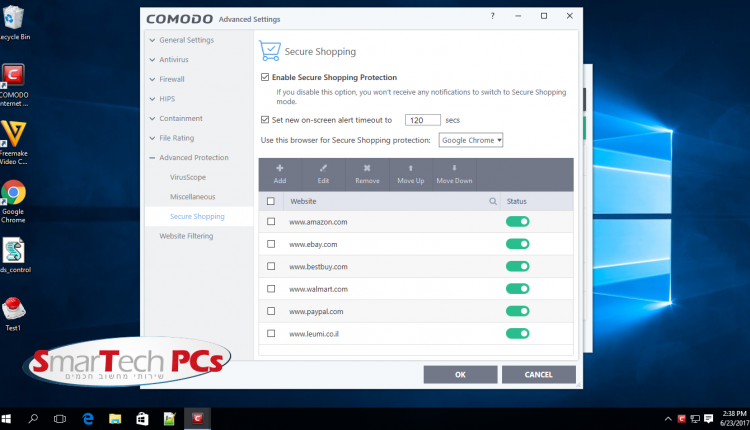Disable status toggle for www.amazon.com

518,221
